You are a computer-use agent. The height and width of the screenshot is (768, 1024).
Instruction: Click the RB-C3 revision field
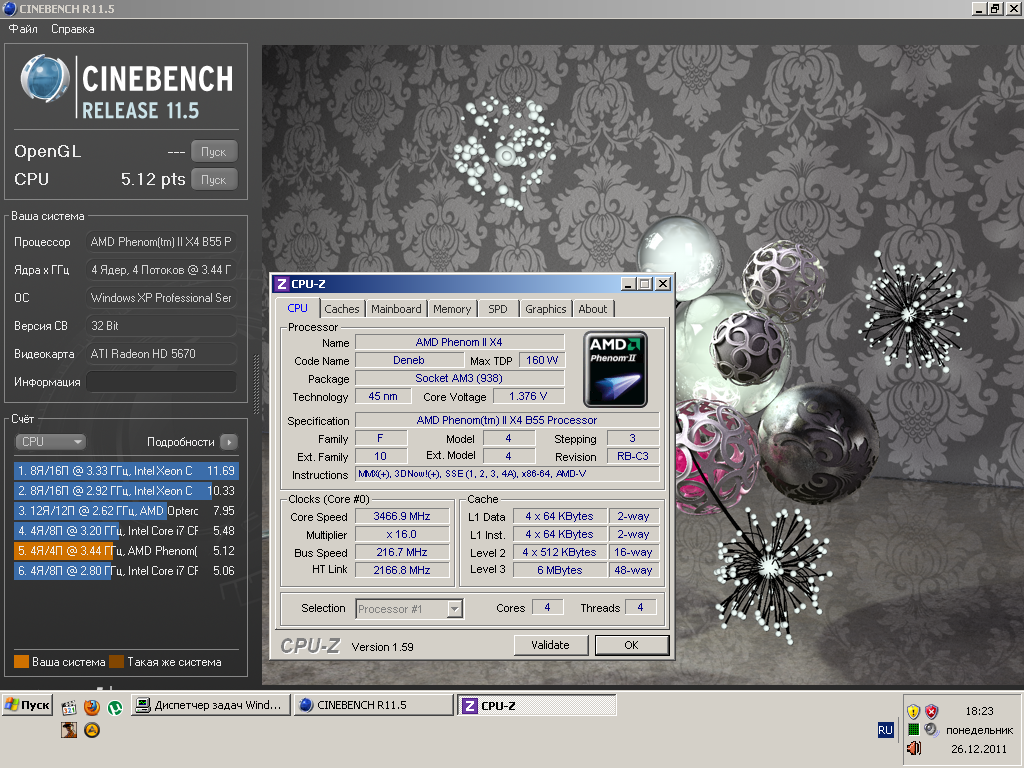tap(633, 456)
